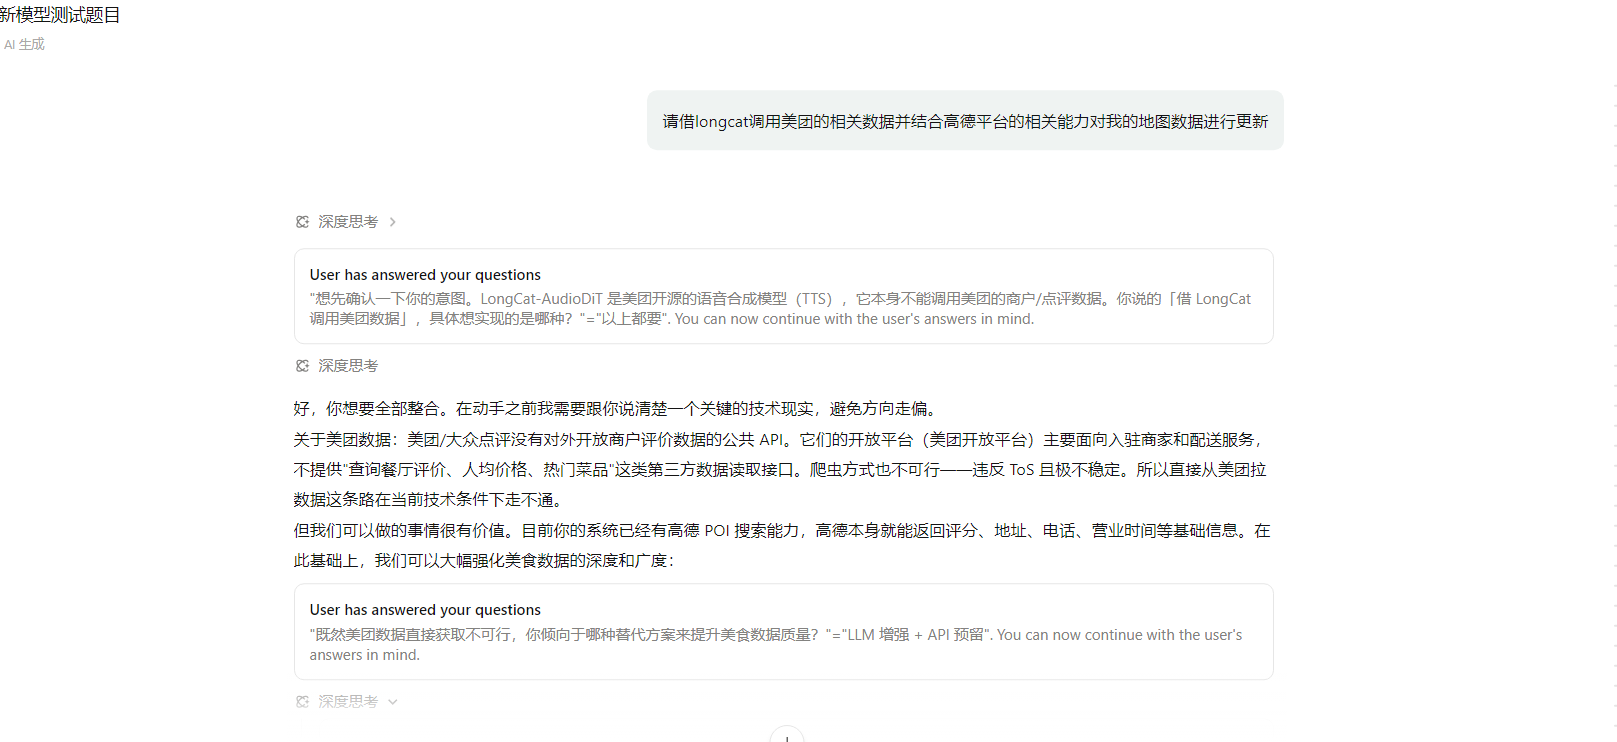Screen dimensions: 1617x742
Task: Click the faded 深度思考 label at the bottom
Action: pos(348,702)
